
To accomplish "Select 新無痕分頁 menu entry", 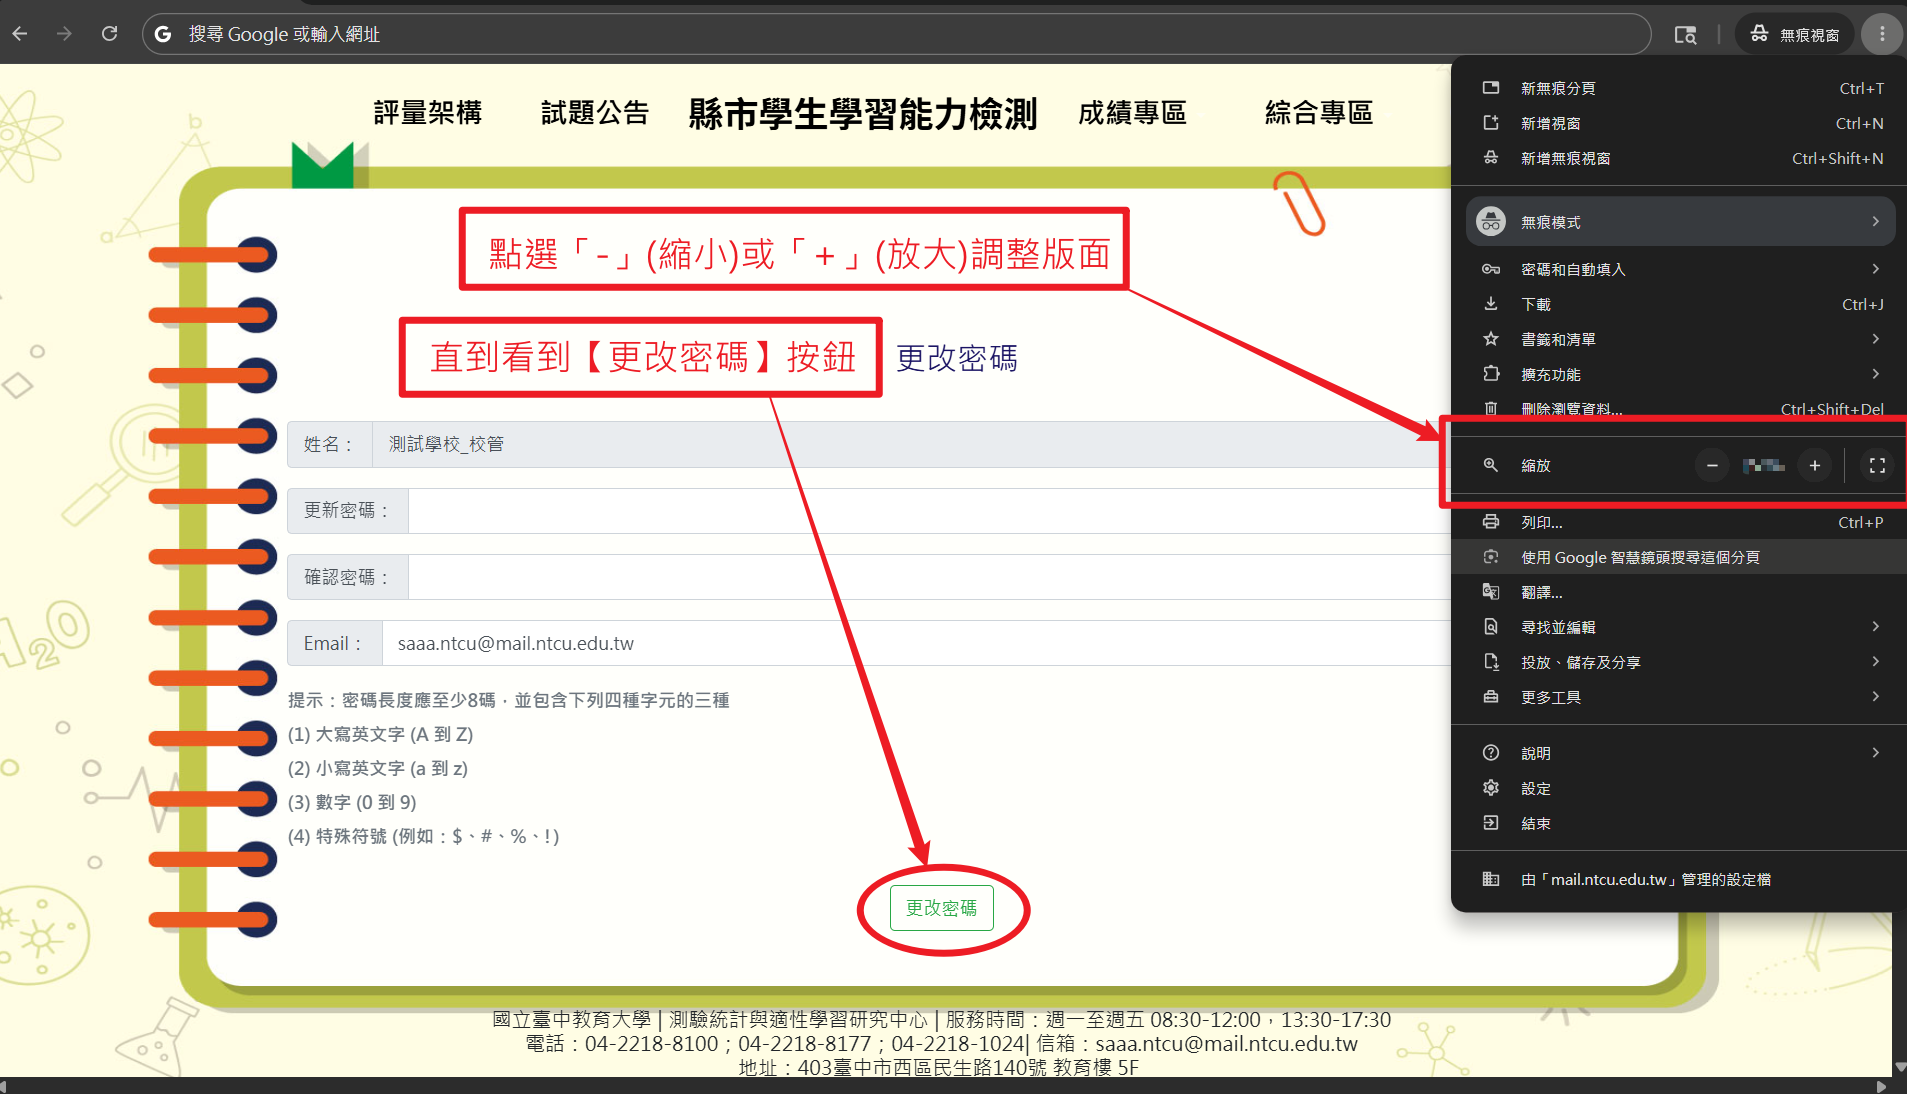I will (x=1680, y=88).
